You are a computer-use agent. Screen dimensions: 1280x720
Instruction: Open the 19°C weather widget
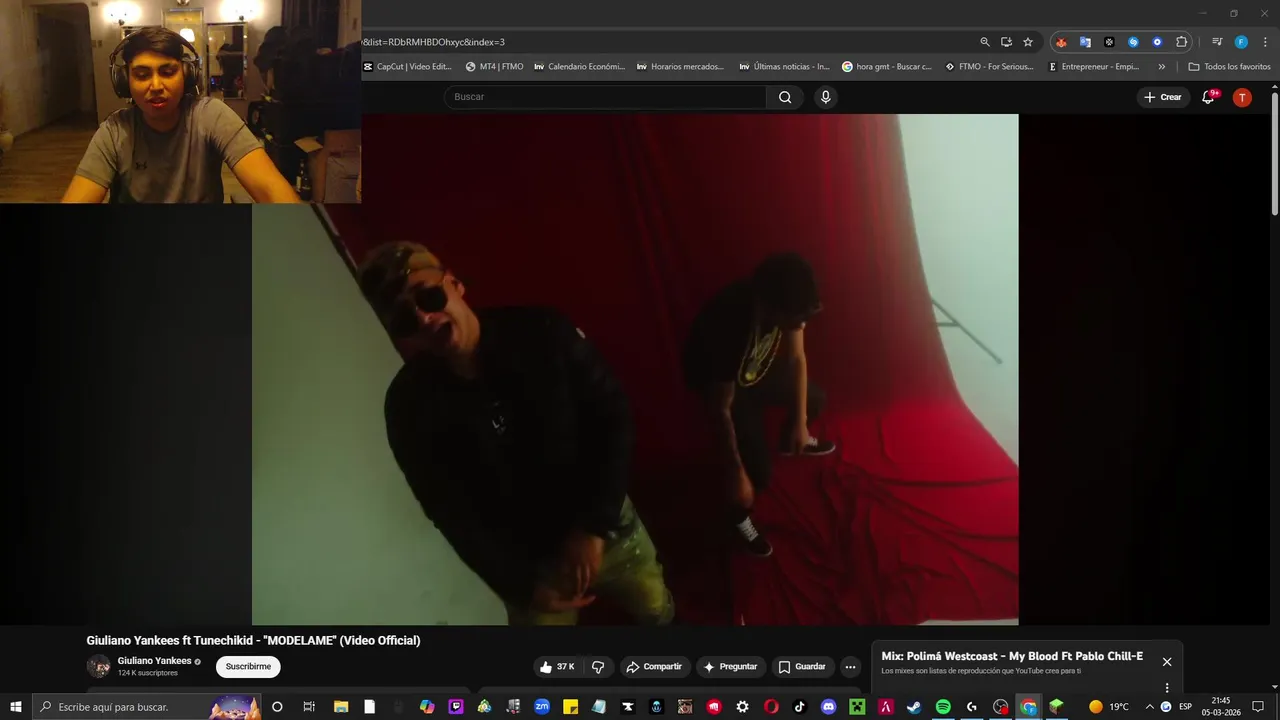point(1108,707)
